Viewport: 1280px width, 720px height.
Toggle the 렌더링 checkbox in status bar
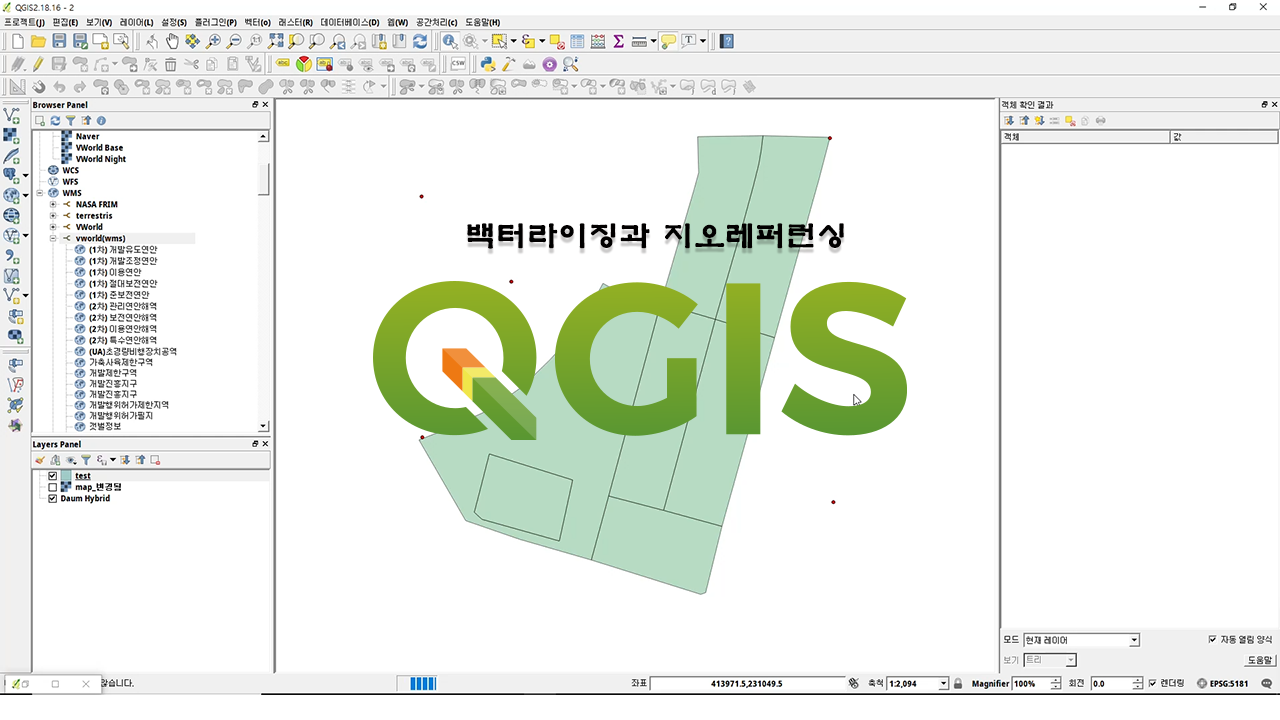pos(1153,684)
